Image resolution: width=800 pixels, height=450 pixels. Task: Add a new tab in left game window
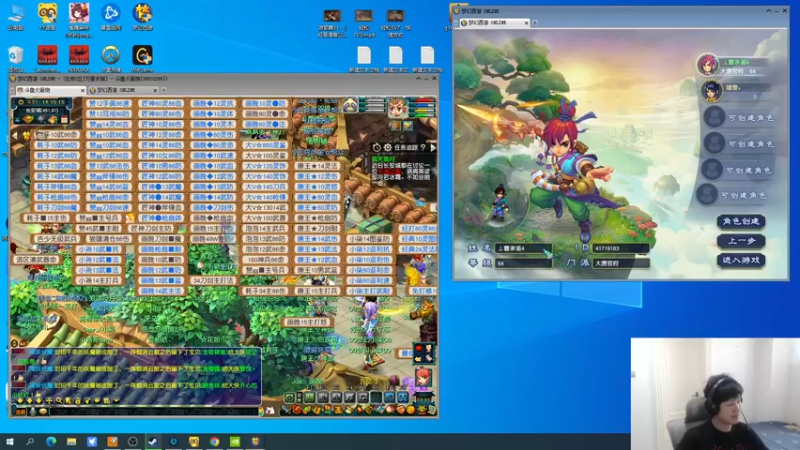point(164,90)
